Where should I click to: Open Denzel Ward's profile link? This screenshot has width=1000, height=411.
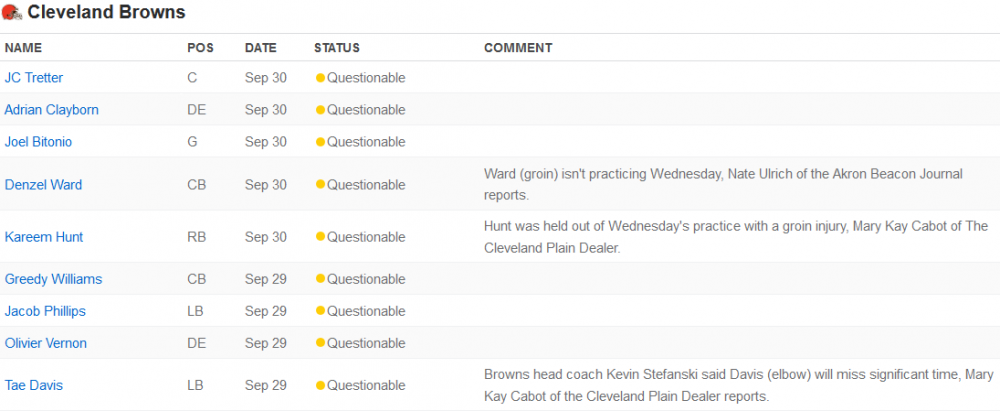click(43, 184)
